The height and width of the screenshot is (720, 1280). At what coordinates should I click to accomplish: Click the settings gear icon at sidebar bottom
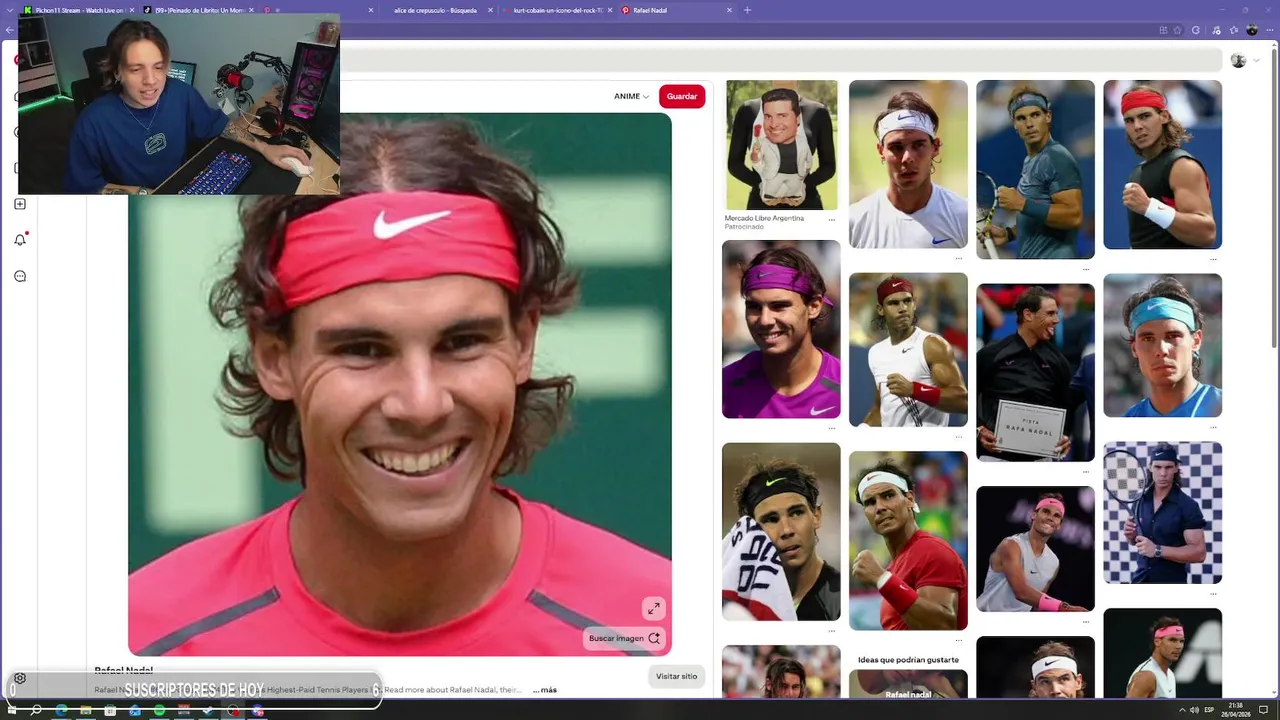pos(19,678)
